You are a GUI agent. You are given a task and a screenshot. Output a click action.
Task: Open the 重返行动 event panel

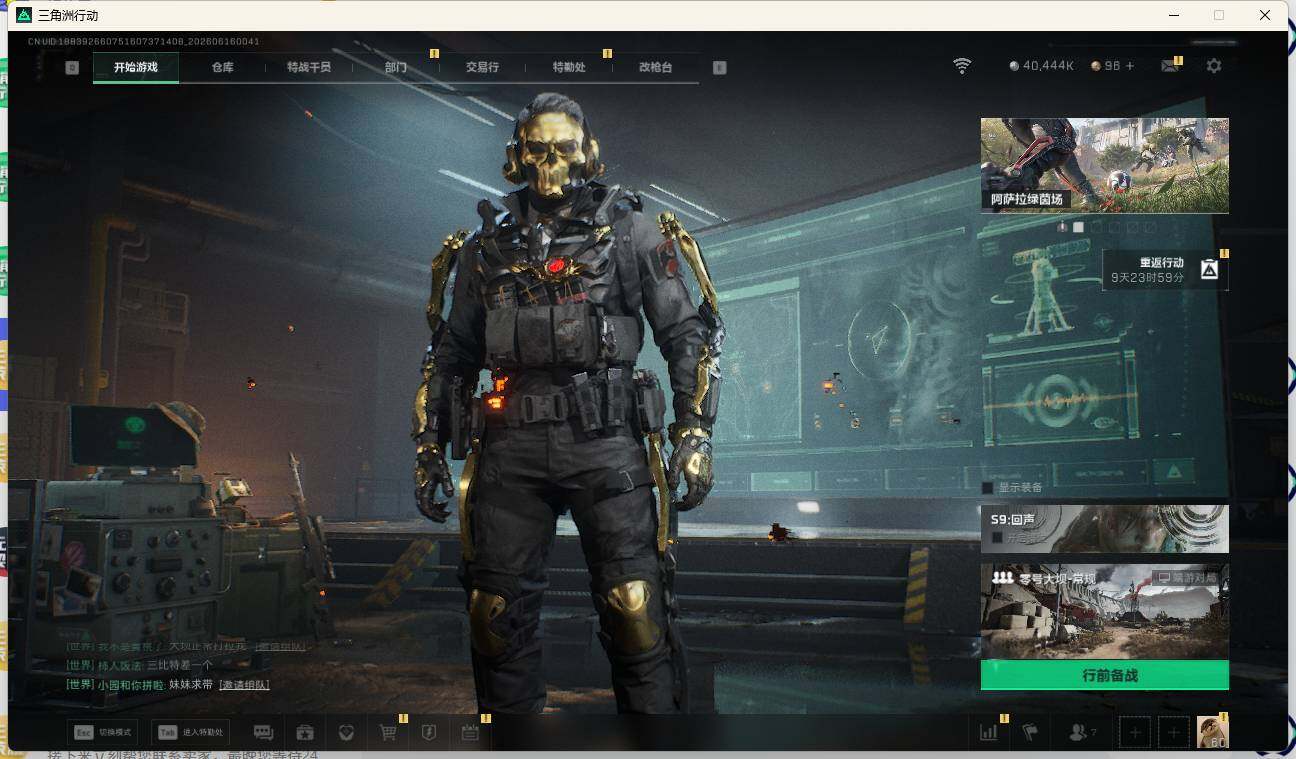(1165, 269)
